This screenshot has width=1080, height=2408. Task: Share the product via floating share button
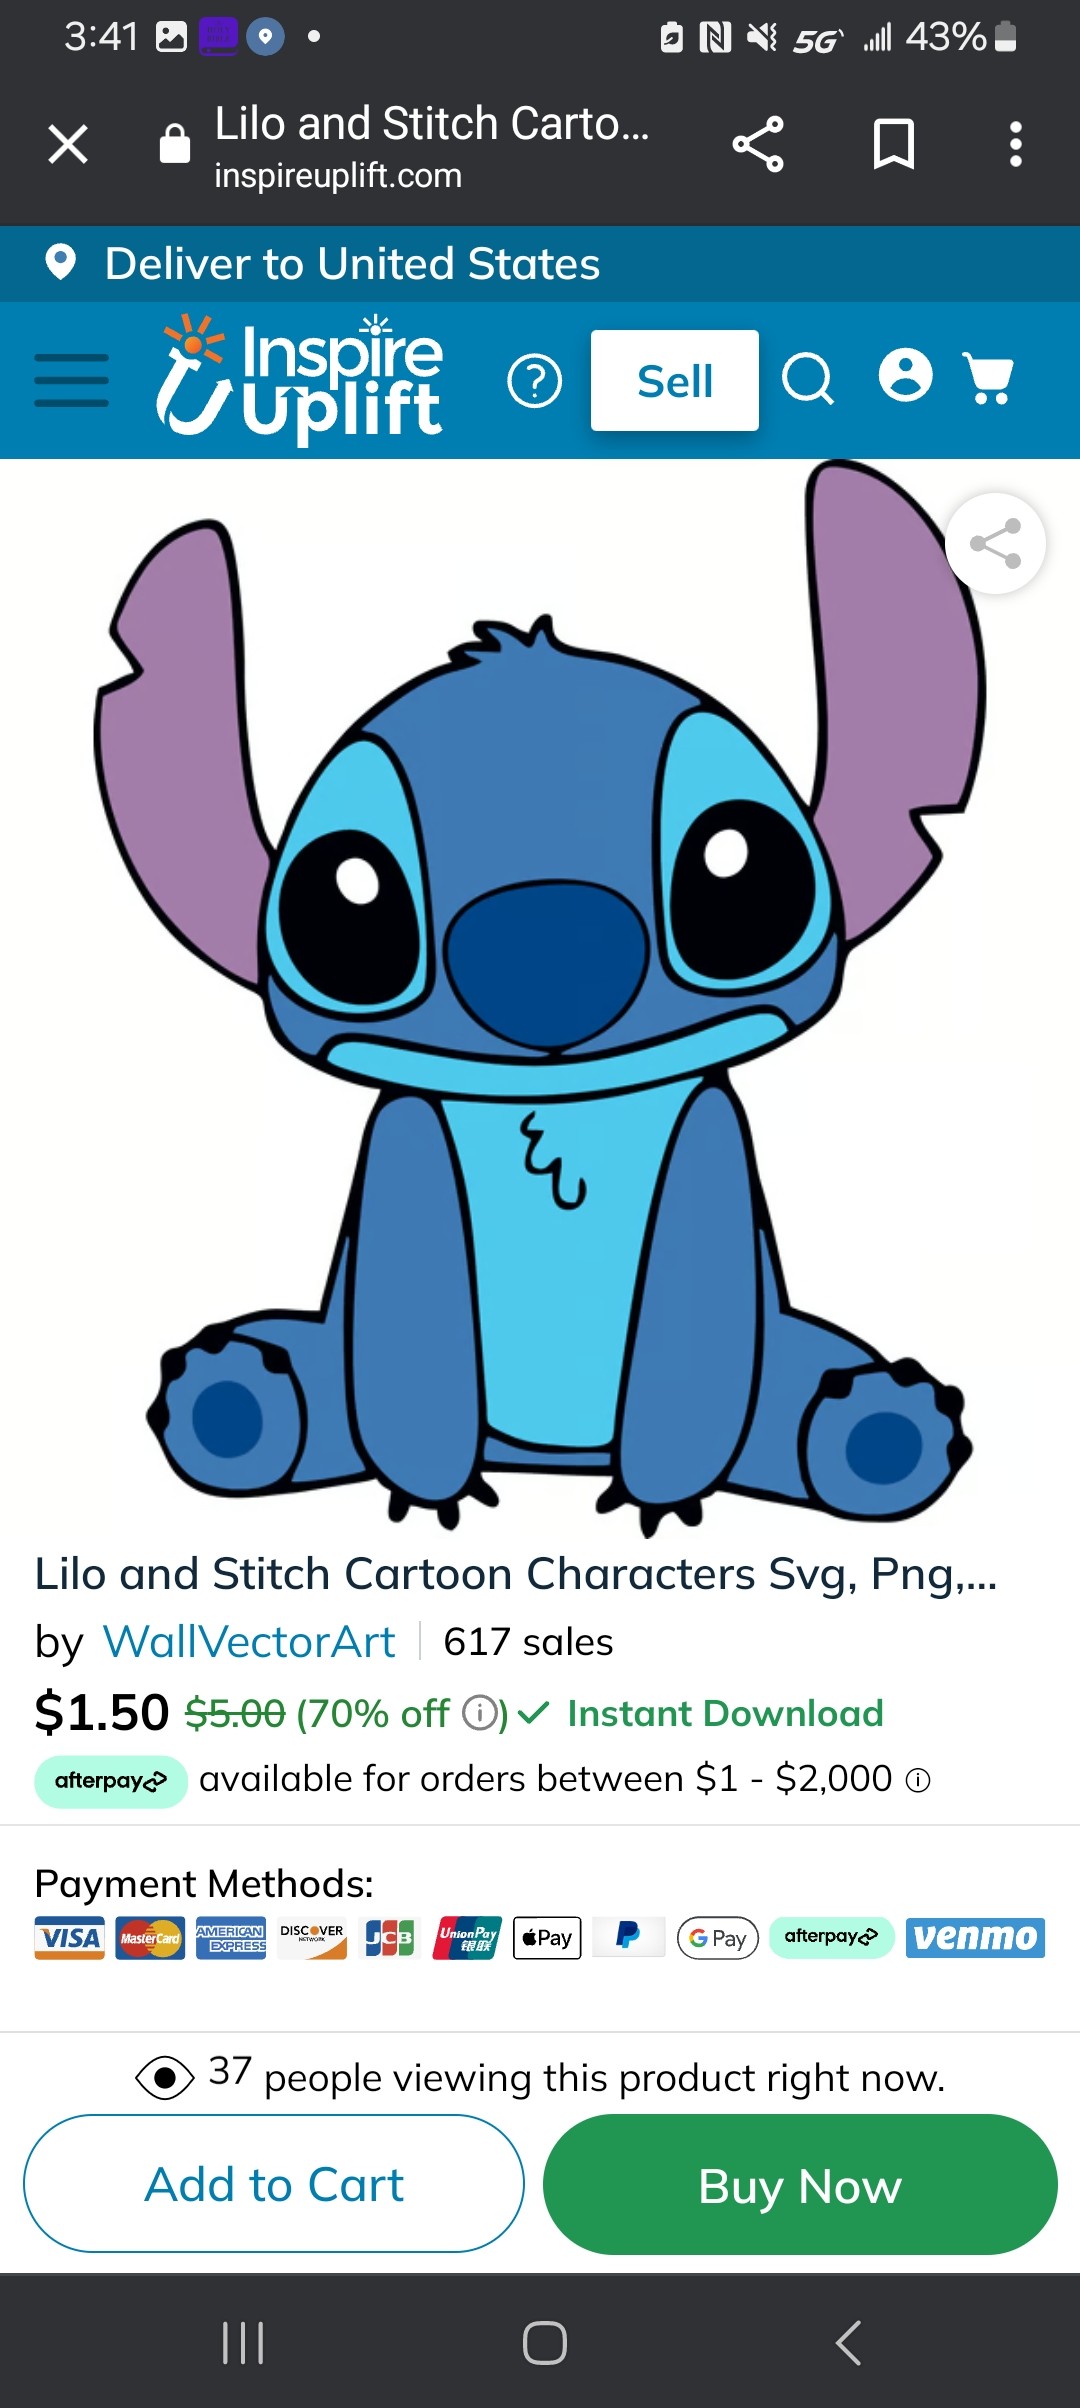(x=996, y=544)
